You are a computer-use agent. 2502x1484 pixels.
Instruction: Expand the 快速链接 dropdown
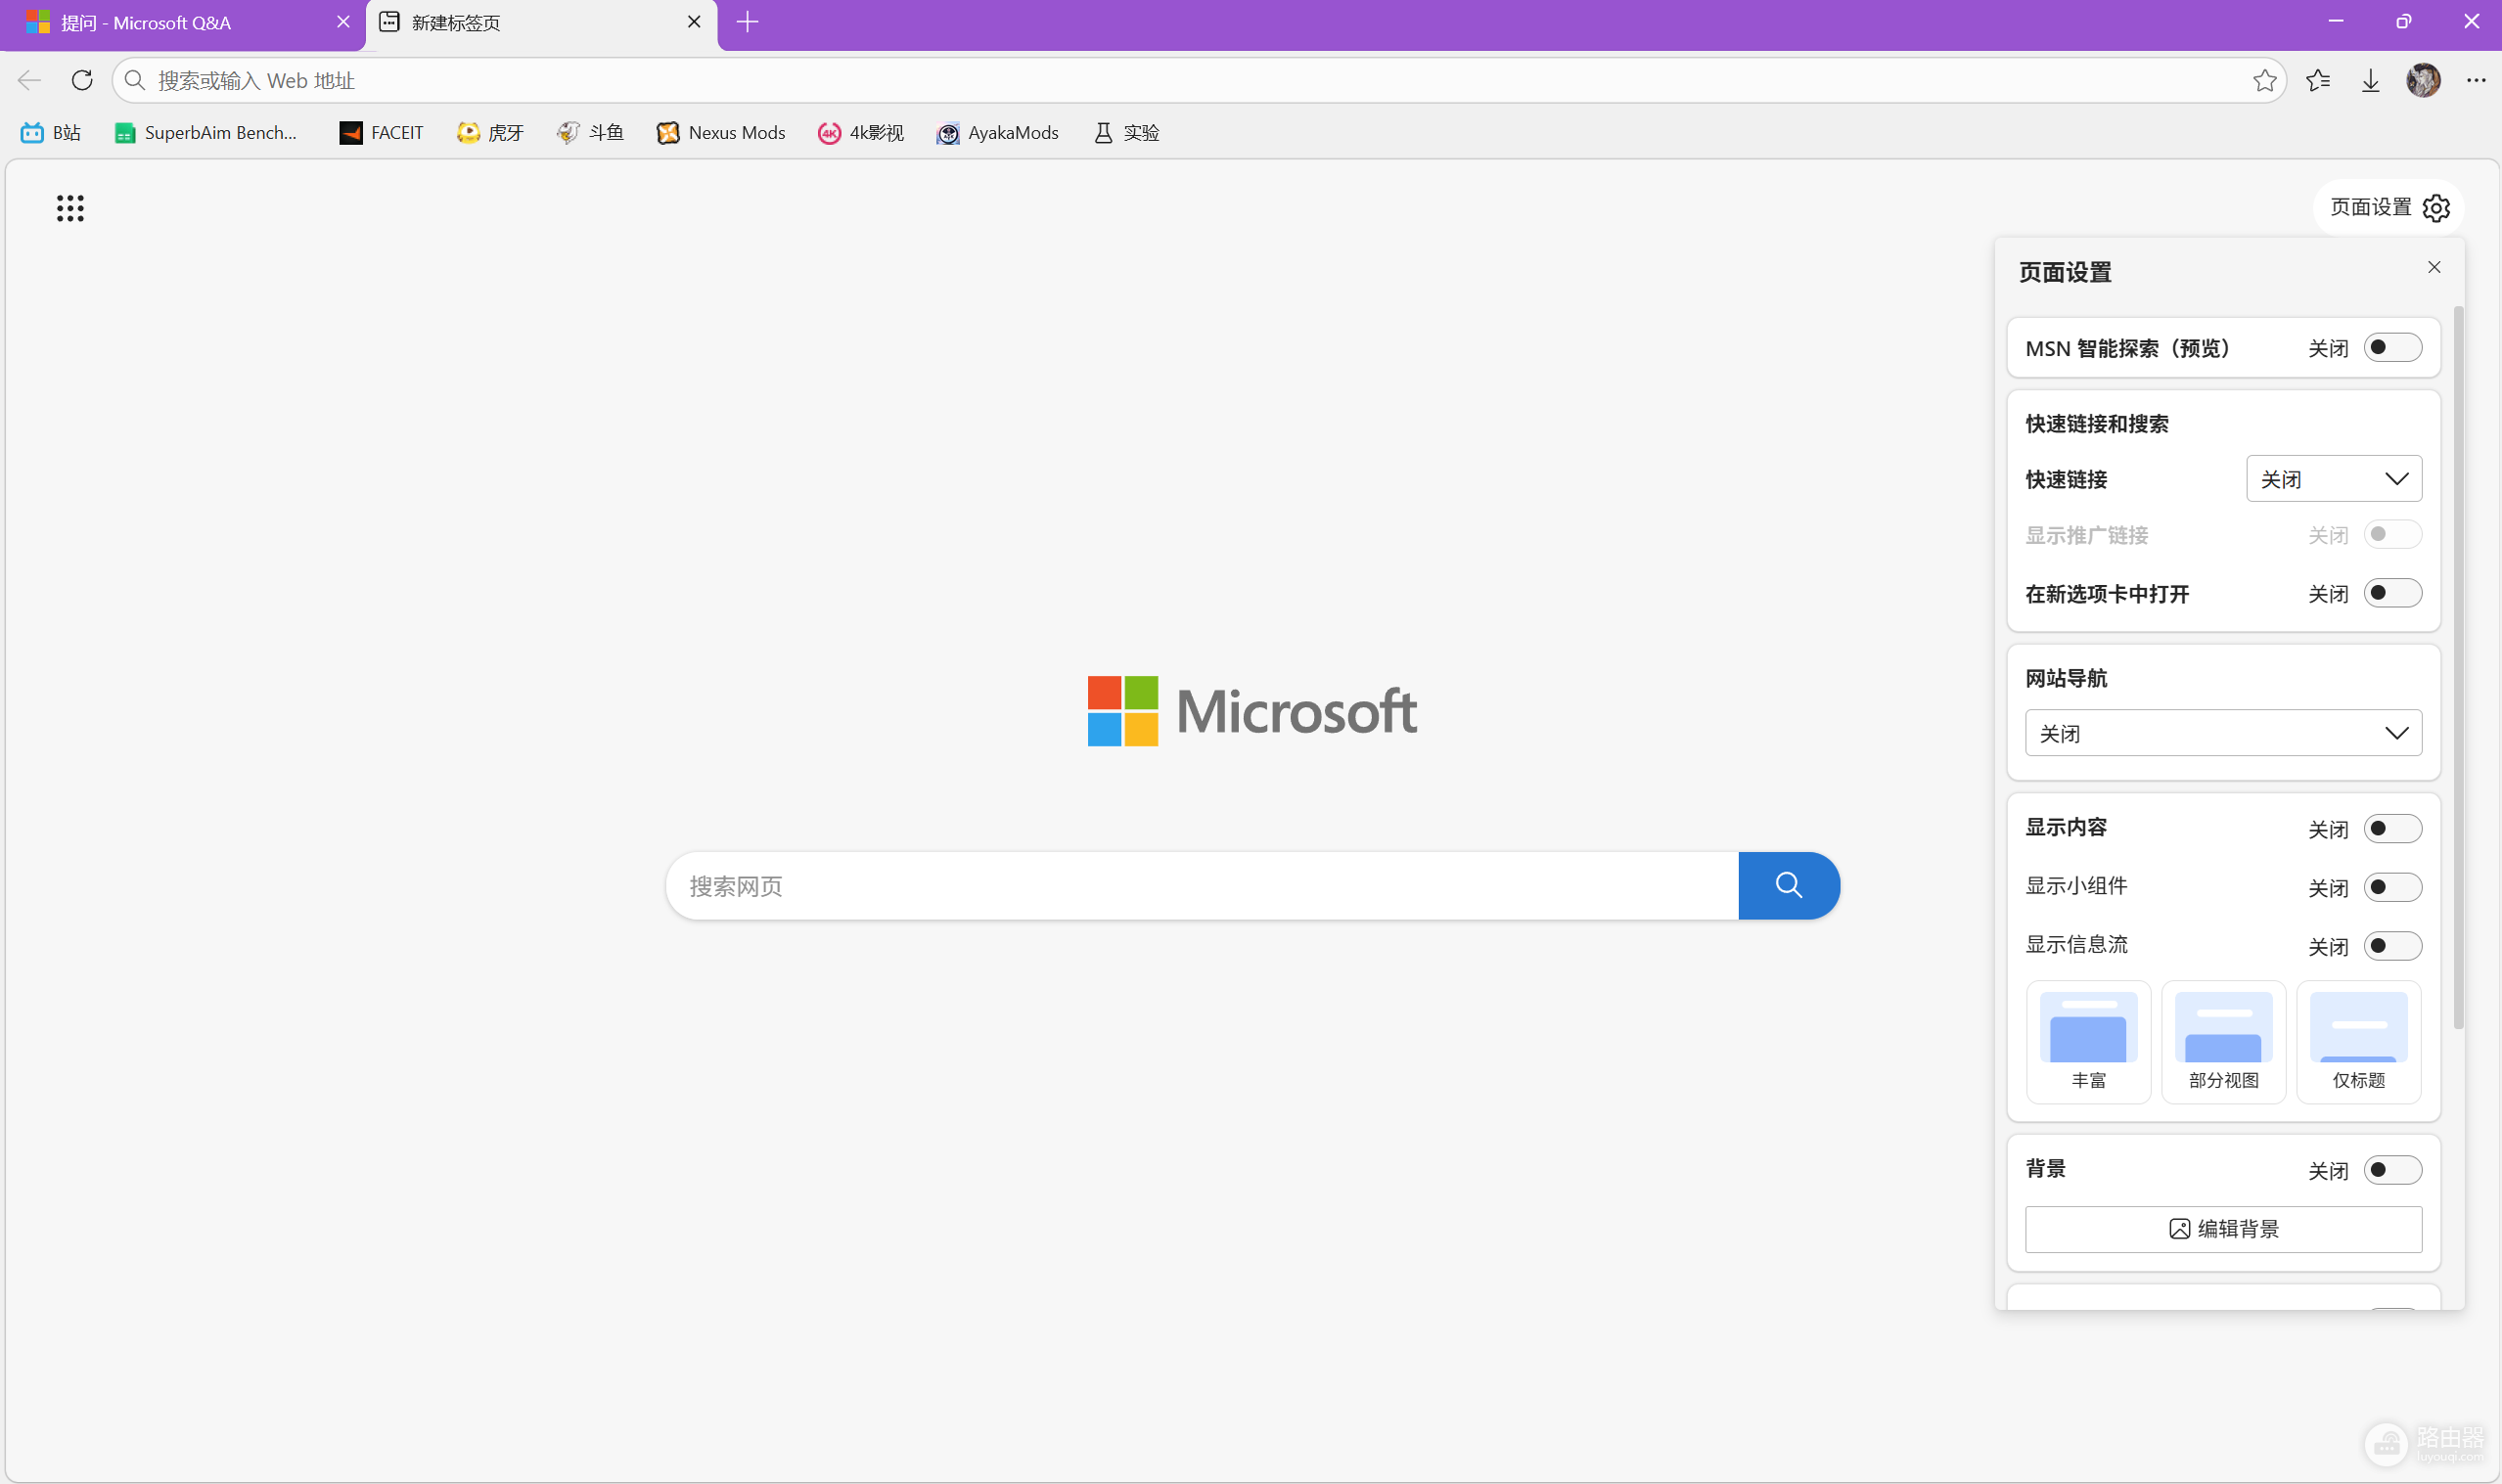click(x=2334, y=479)
